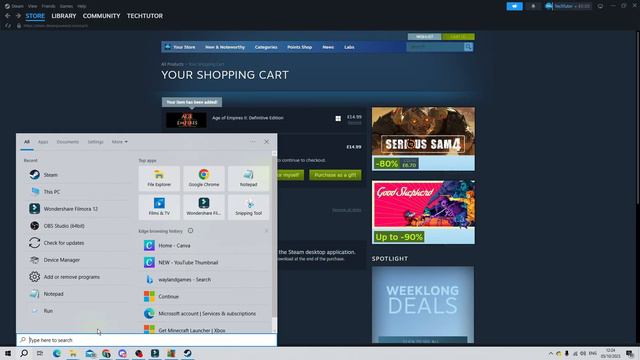Open Categories menu in Steam store
The image size is (640, 360).
pyautogui.click(x=266, y=47)
